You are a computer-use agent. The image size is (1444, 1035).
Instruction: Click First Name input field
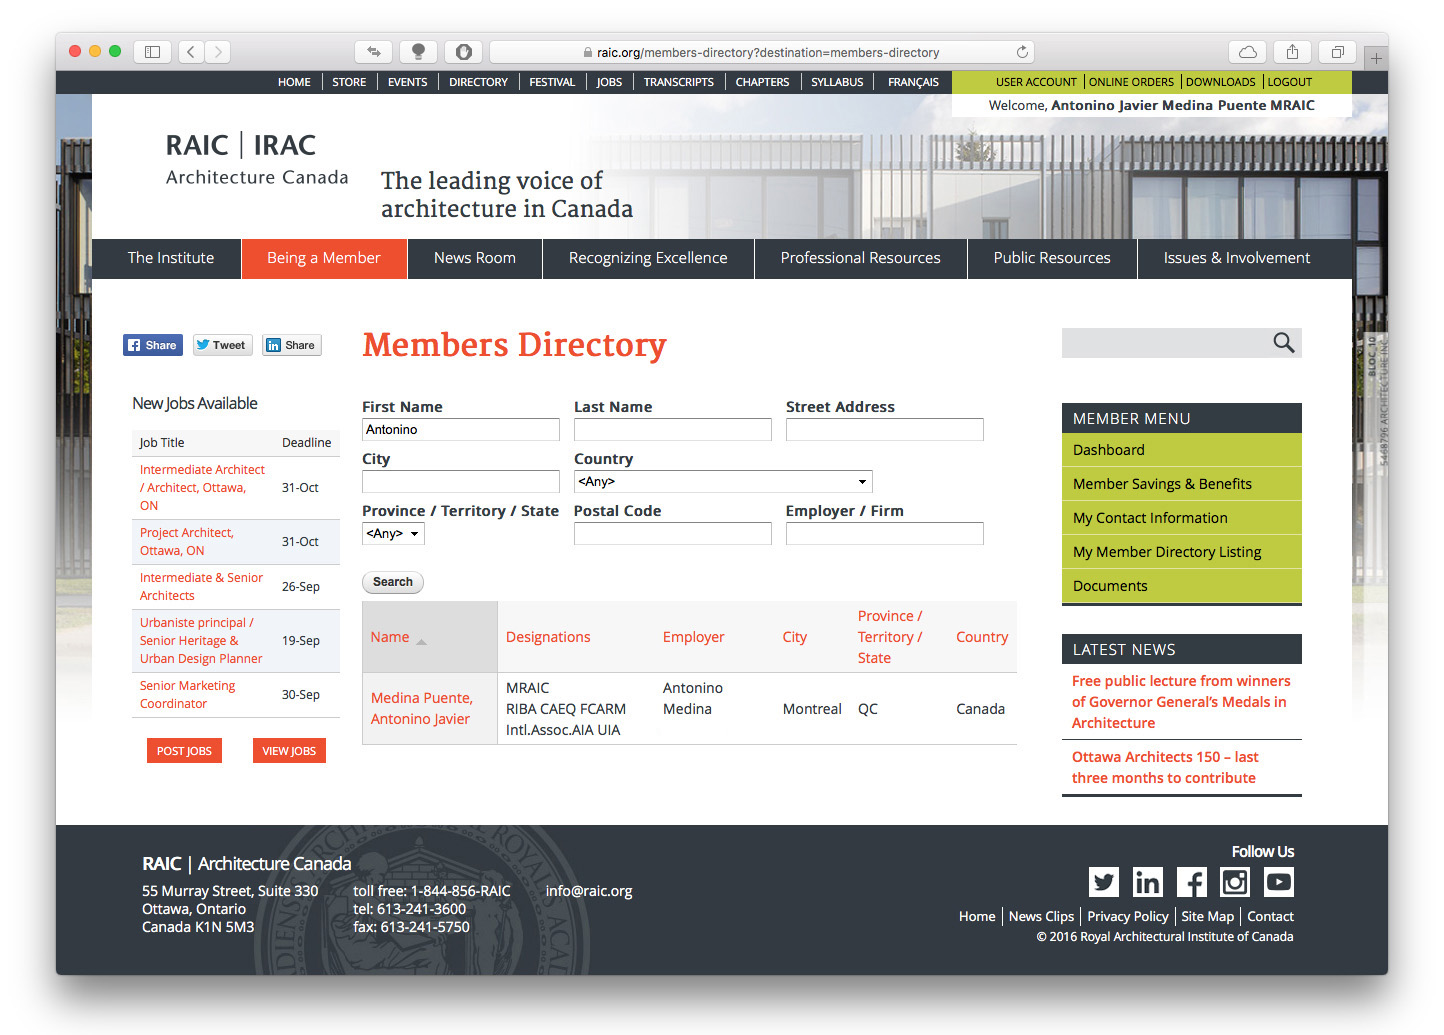click(461, 430)
